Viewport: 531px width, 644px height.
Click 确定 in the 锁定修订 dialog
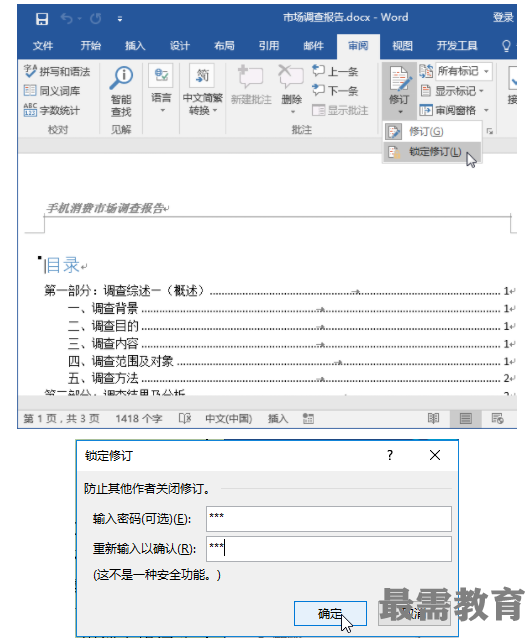[330, 614]
